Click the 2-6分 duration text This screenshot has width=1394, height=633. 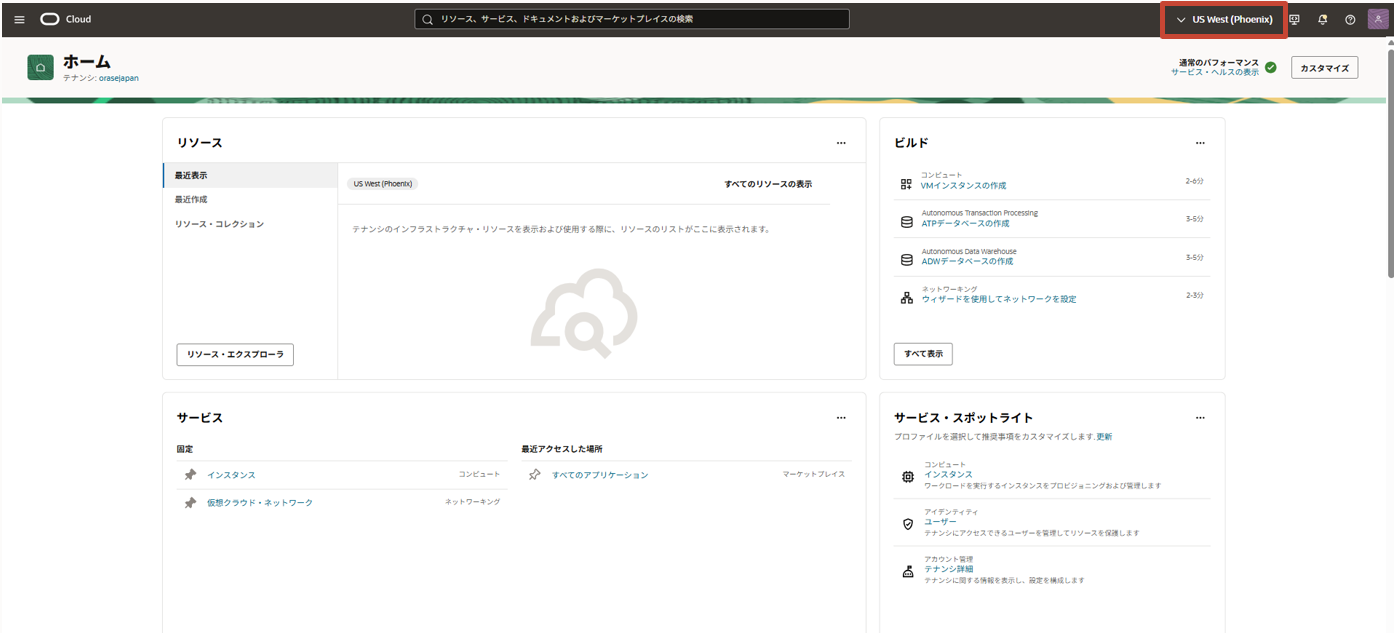(x=1194, y=181)
